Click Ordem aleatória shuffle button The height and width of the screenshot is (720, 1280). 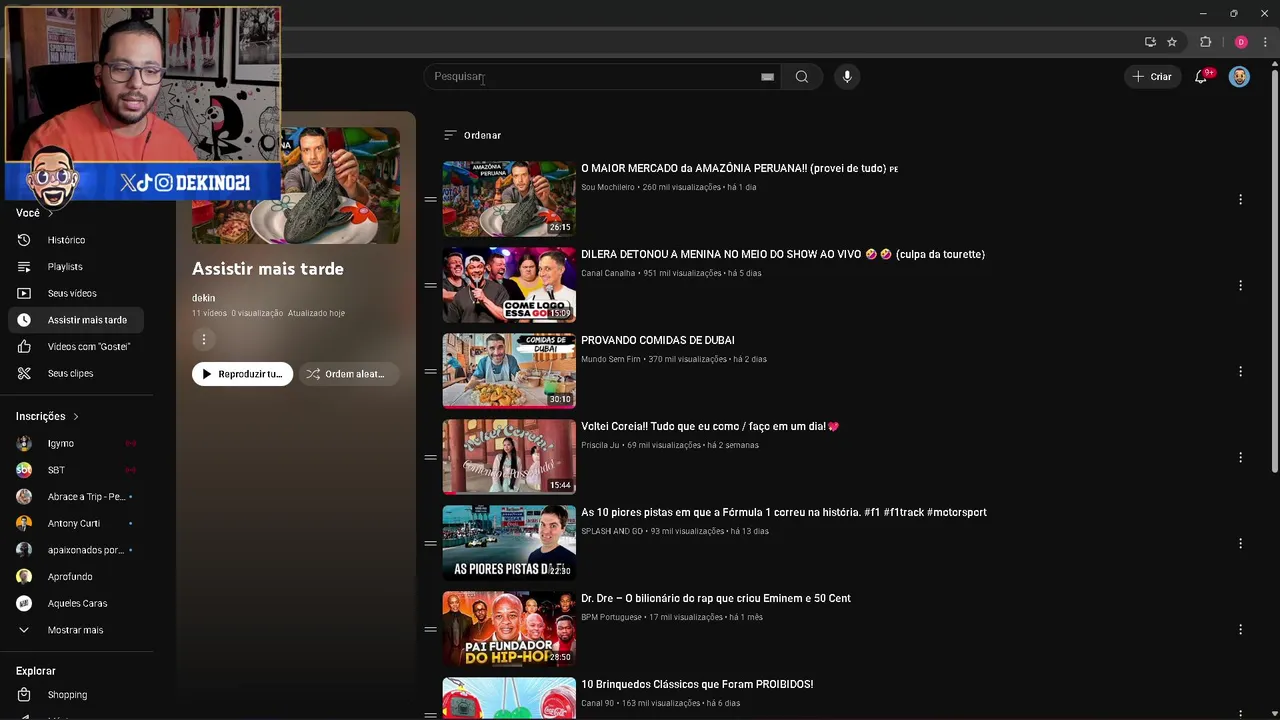click(347, 374)
